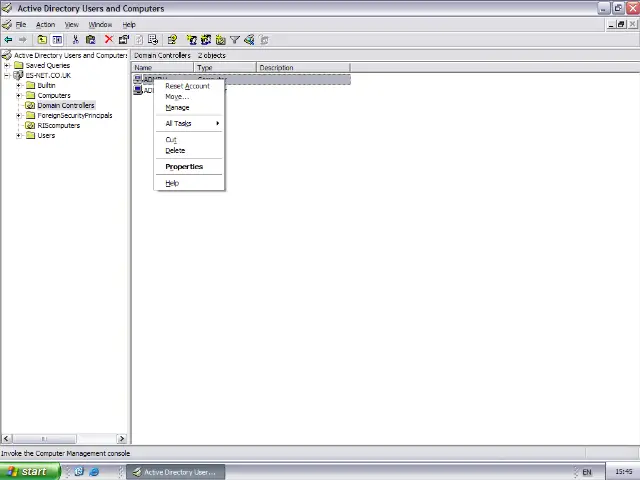640x480 pixels.
Task: Choose Manage from the context menu
Action: tap(189, 107)
